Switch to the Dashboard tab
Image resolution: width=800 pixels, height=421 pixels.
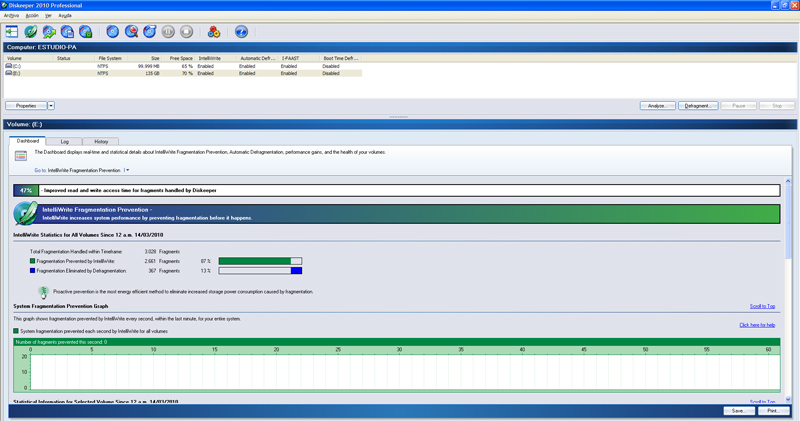28,141
